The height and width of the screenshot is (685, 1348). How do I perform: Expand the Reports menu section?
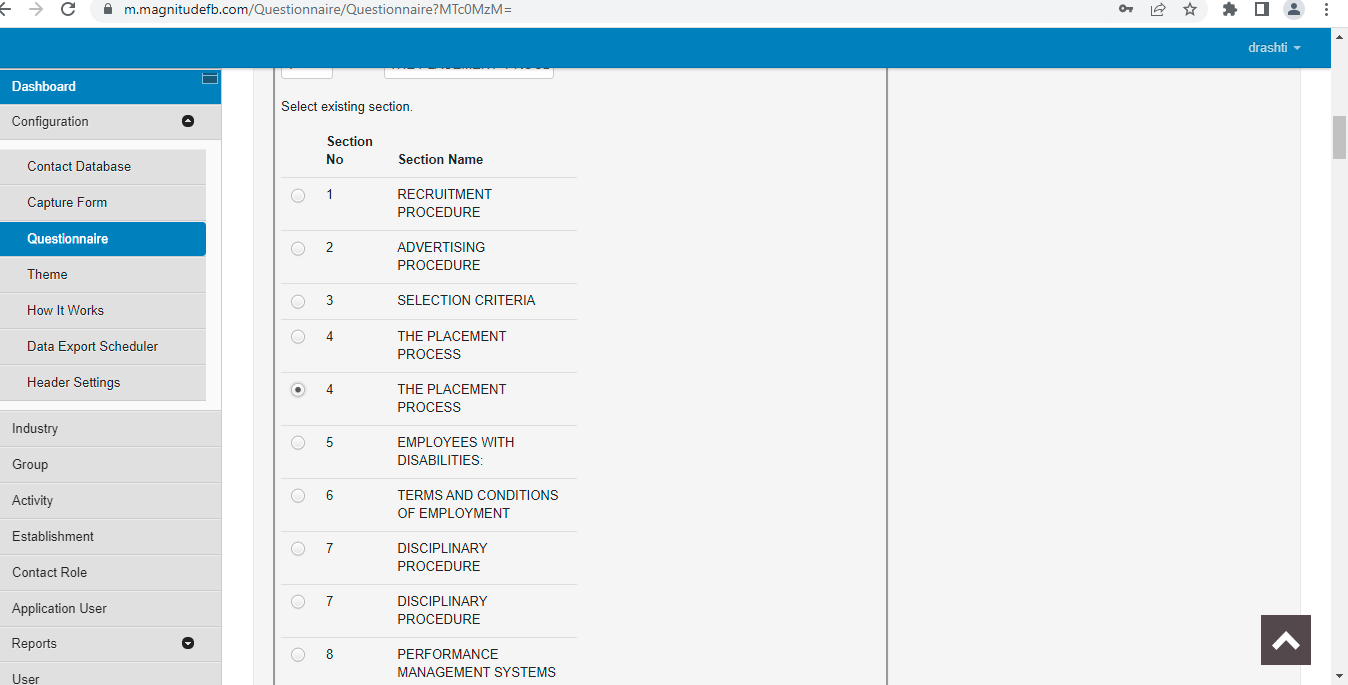[x=188, y=644]
